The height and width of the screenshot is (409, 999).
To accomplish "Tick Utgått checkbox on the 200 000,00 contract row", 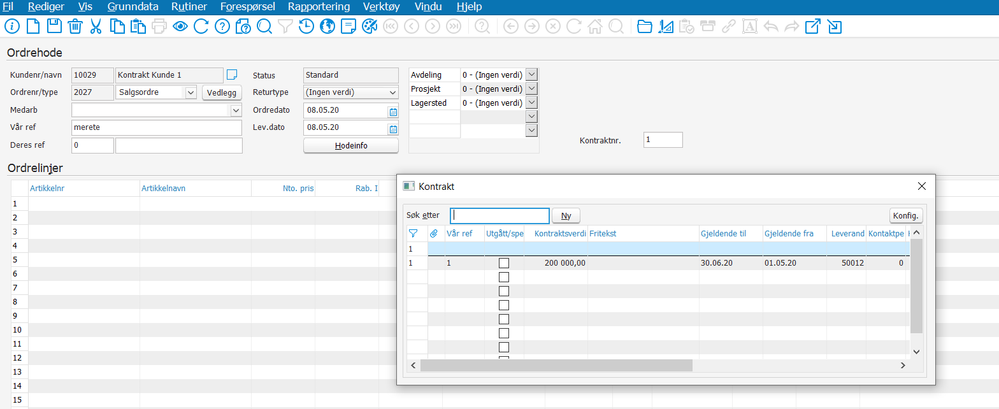I will pyautogui.click(x=504, y=263).
